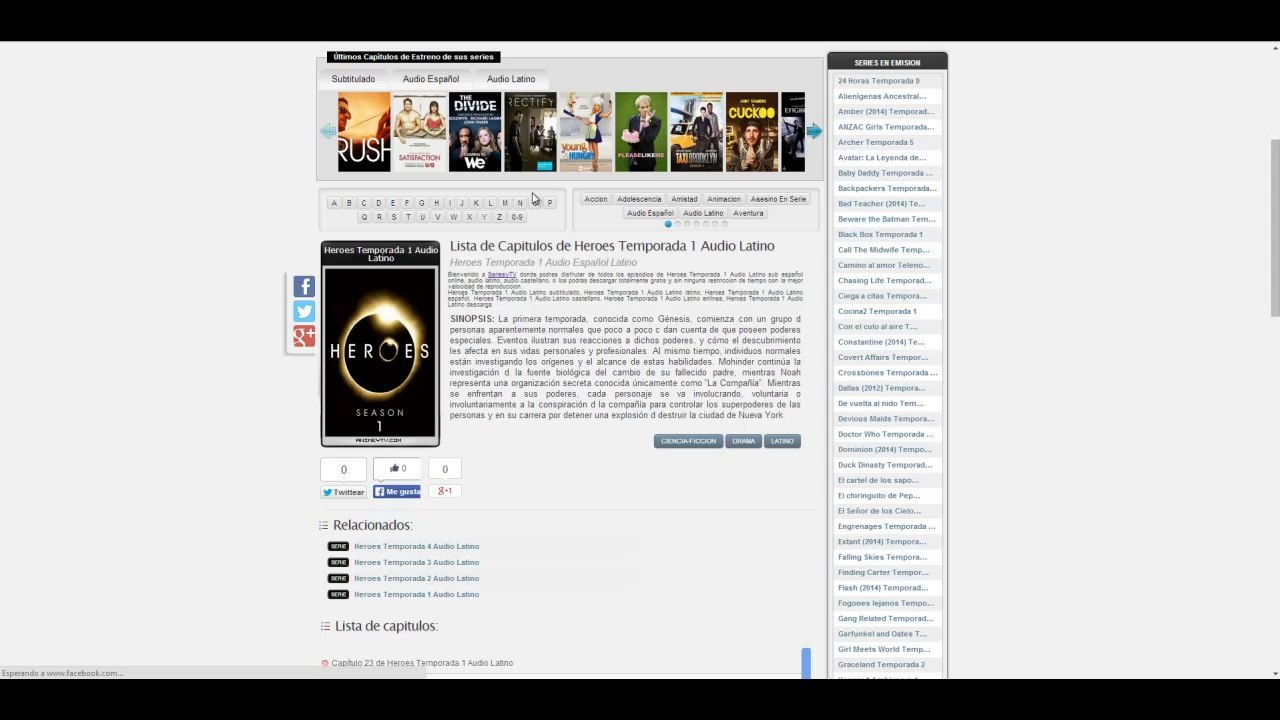Go to previous carousel posters with left arrow
The width and height of the screenshot is (1280, 720).
[x=327, y=131]
